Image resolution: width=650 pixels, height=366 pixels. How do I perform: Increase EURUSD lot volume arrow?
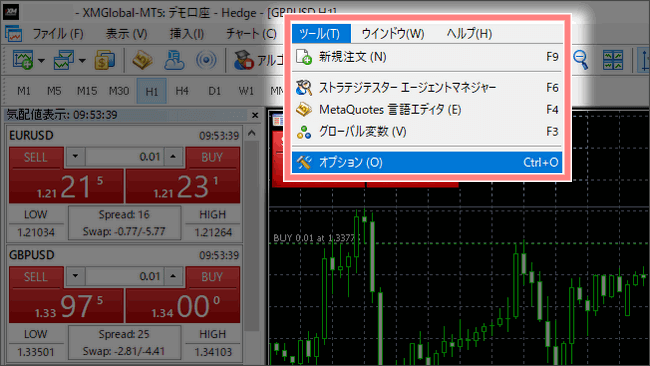click(x=173, y=157)
